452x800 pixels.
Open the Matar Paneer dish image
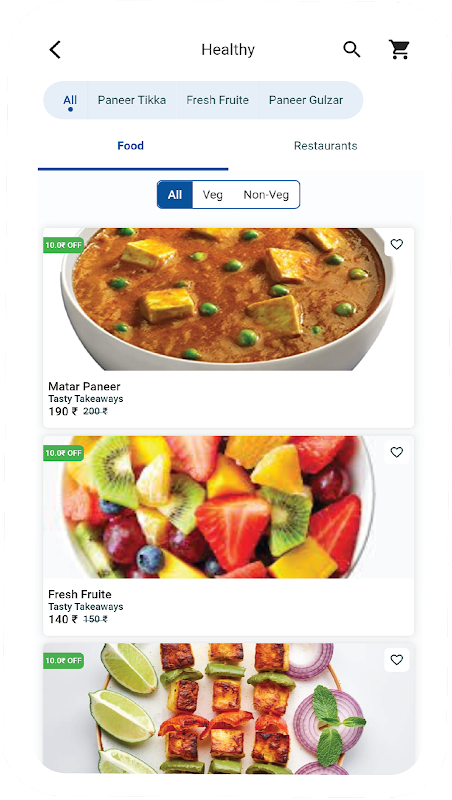tap(228, 299)
